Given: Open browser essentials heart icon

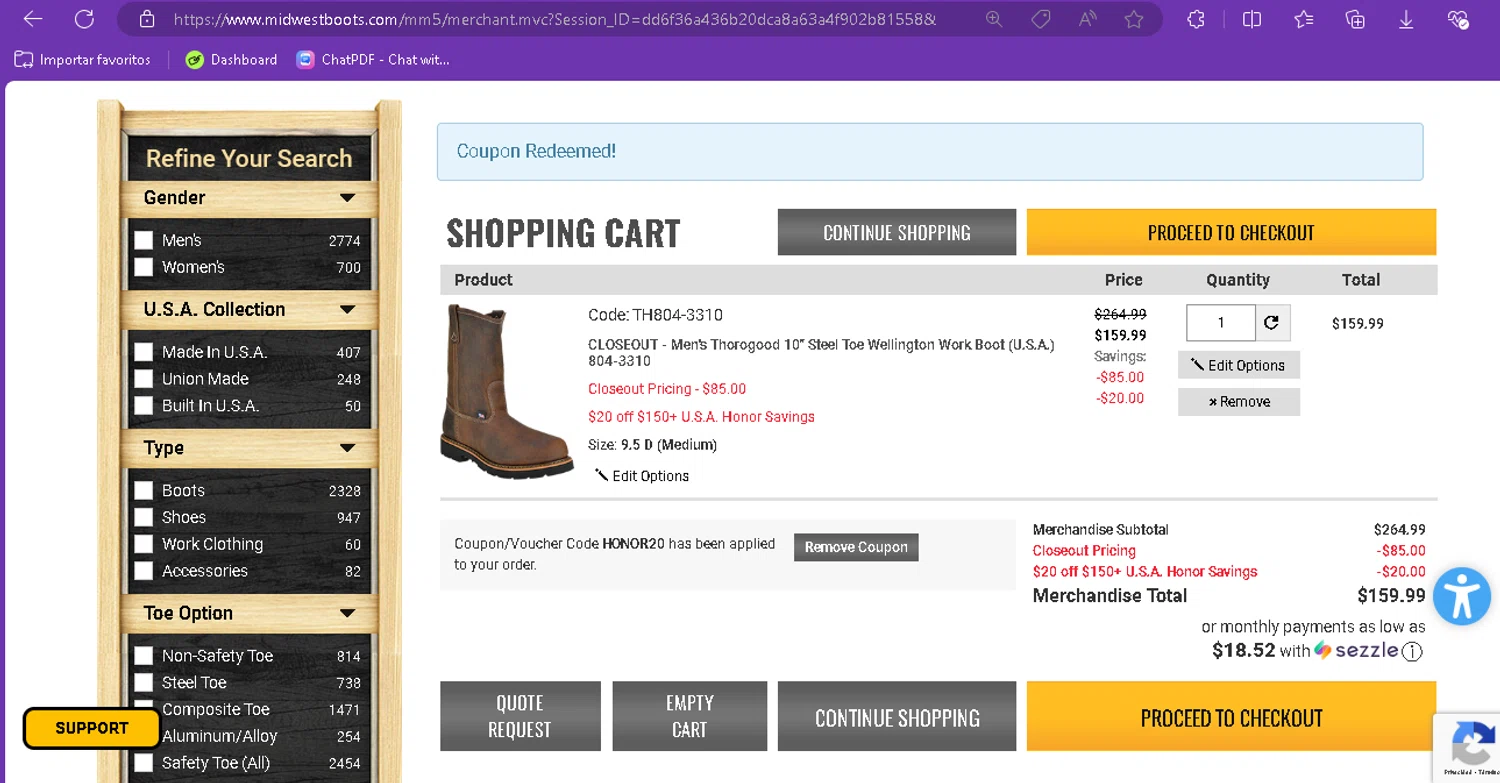Looking at the screenshot, I should click(1458, 19).
